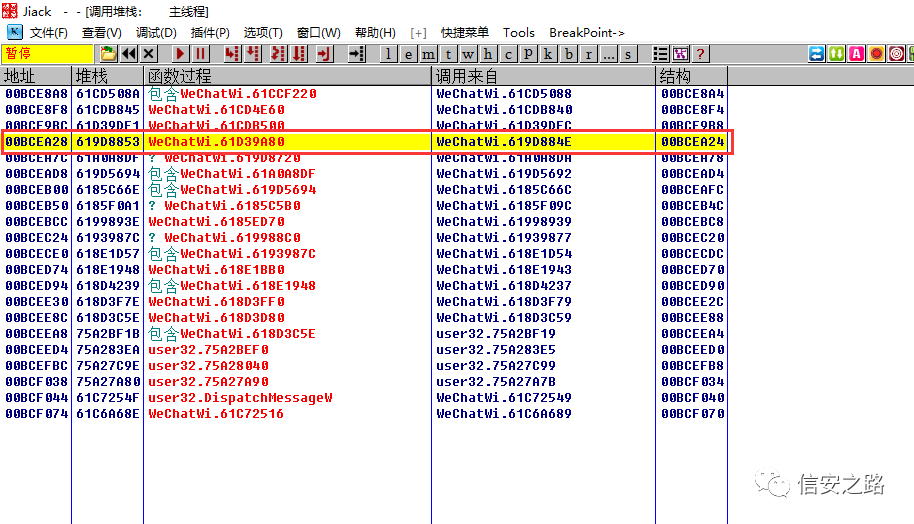This screenshot has height=524, width=914.
Task: Open the appearance options icon
Action: coord(680,54)
